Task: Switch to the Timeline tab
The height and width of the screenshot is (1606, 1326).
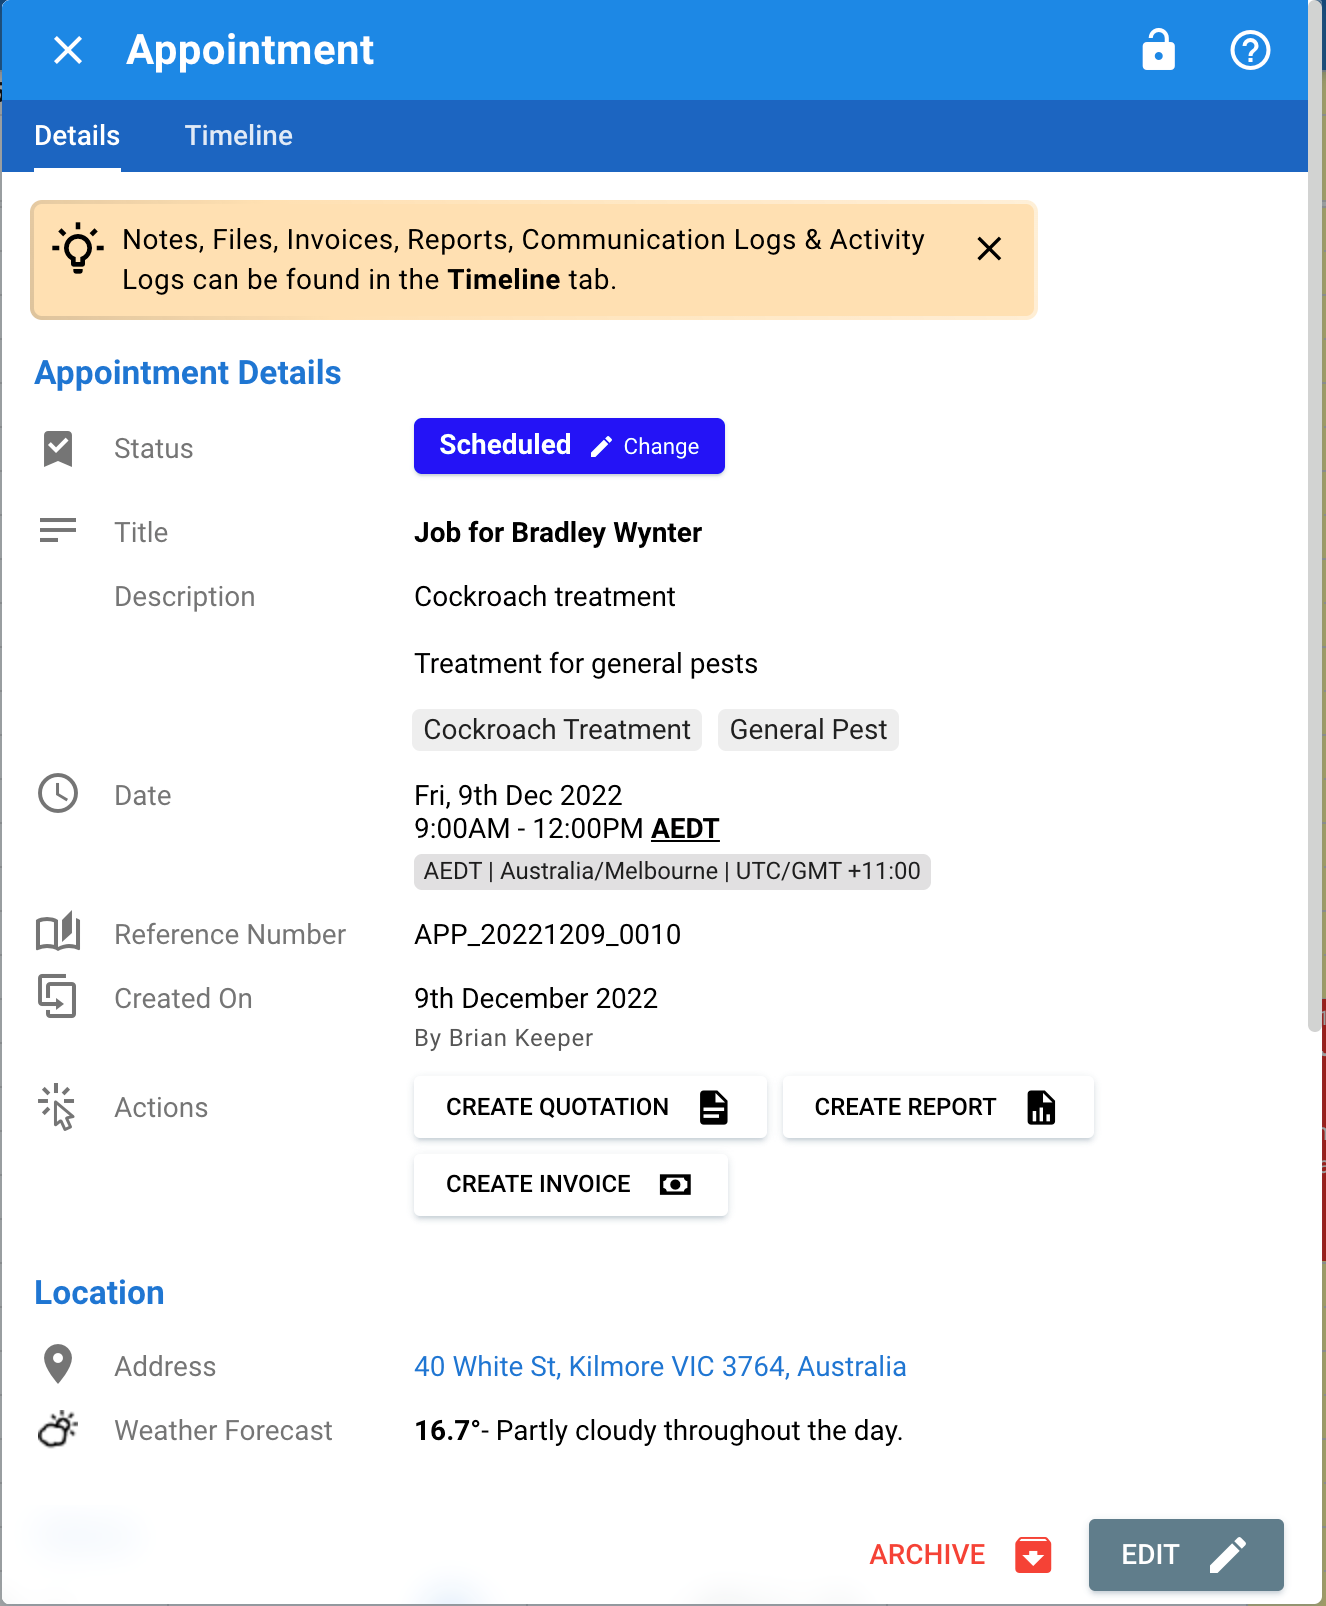Action: click(x=239, y=136)
